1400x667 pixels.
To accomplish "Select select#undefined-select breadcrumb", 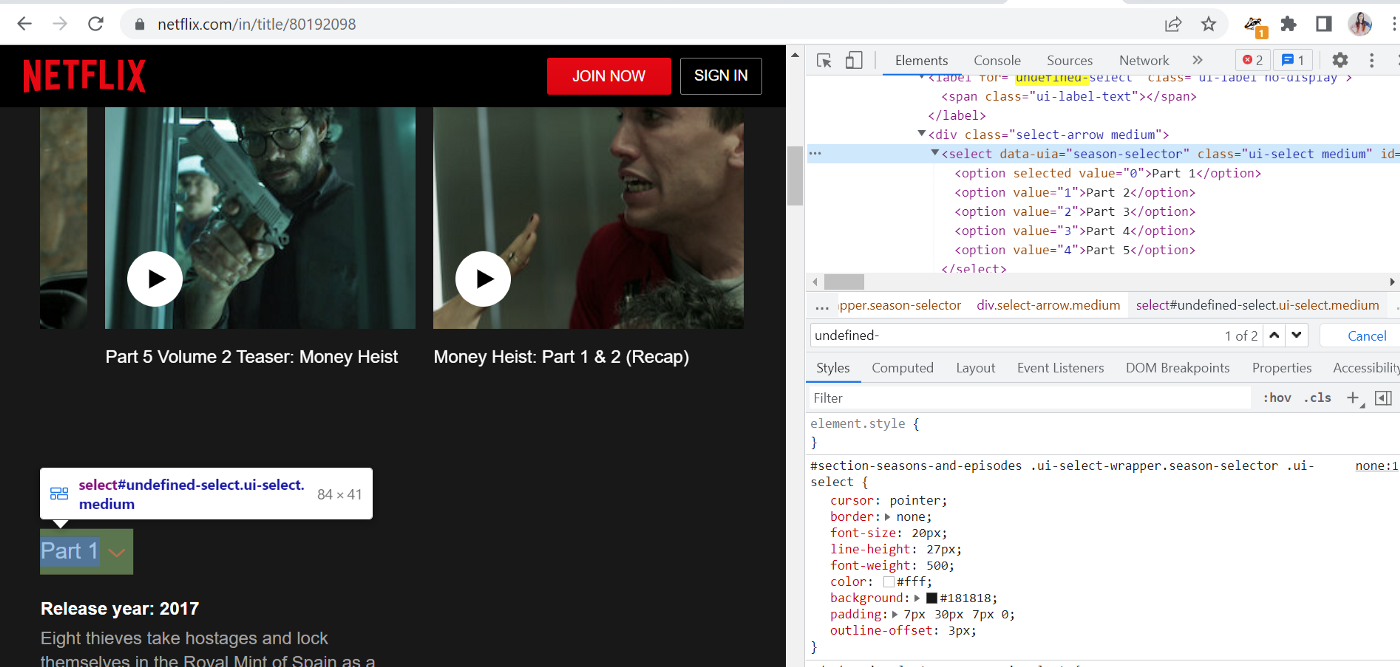I will [1257, 305].
